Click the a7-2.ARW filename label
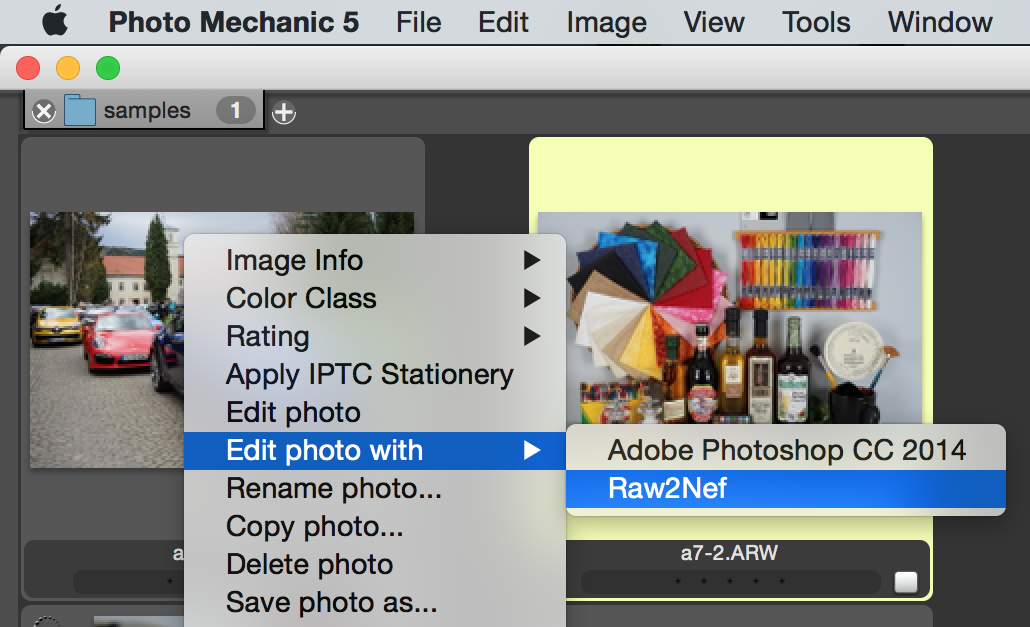 (729, 553)
